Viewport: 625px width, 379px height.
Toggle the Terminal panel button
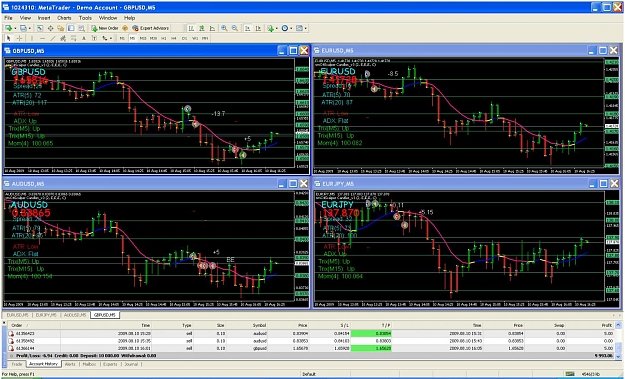pyautogui.click(x=71, y=28)
